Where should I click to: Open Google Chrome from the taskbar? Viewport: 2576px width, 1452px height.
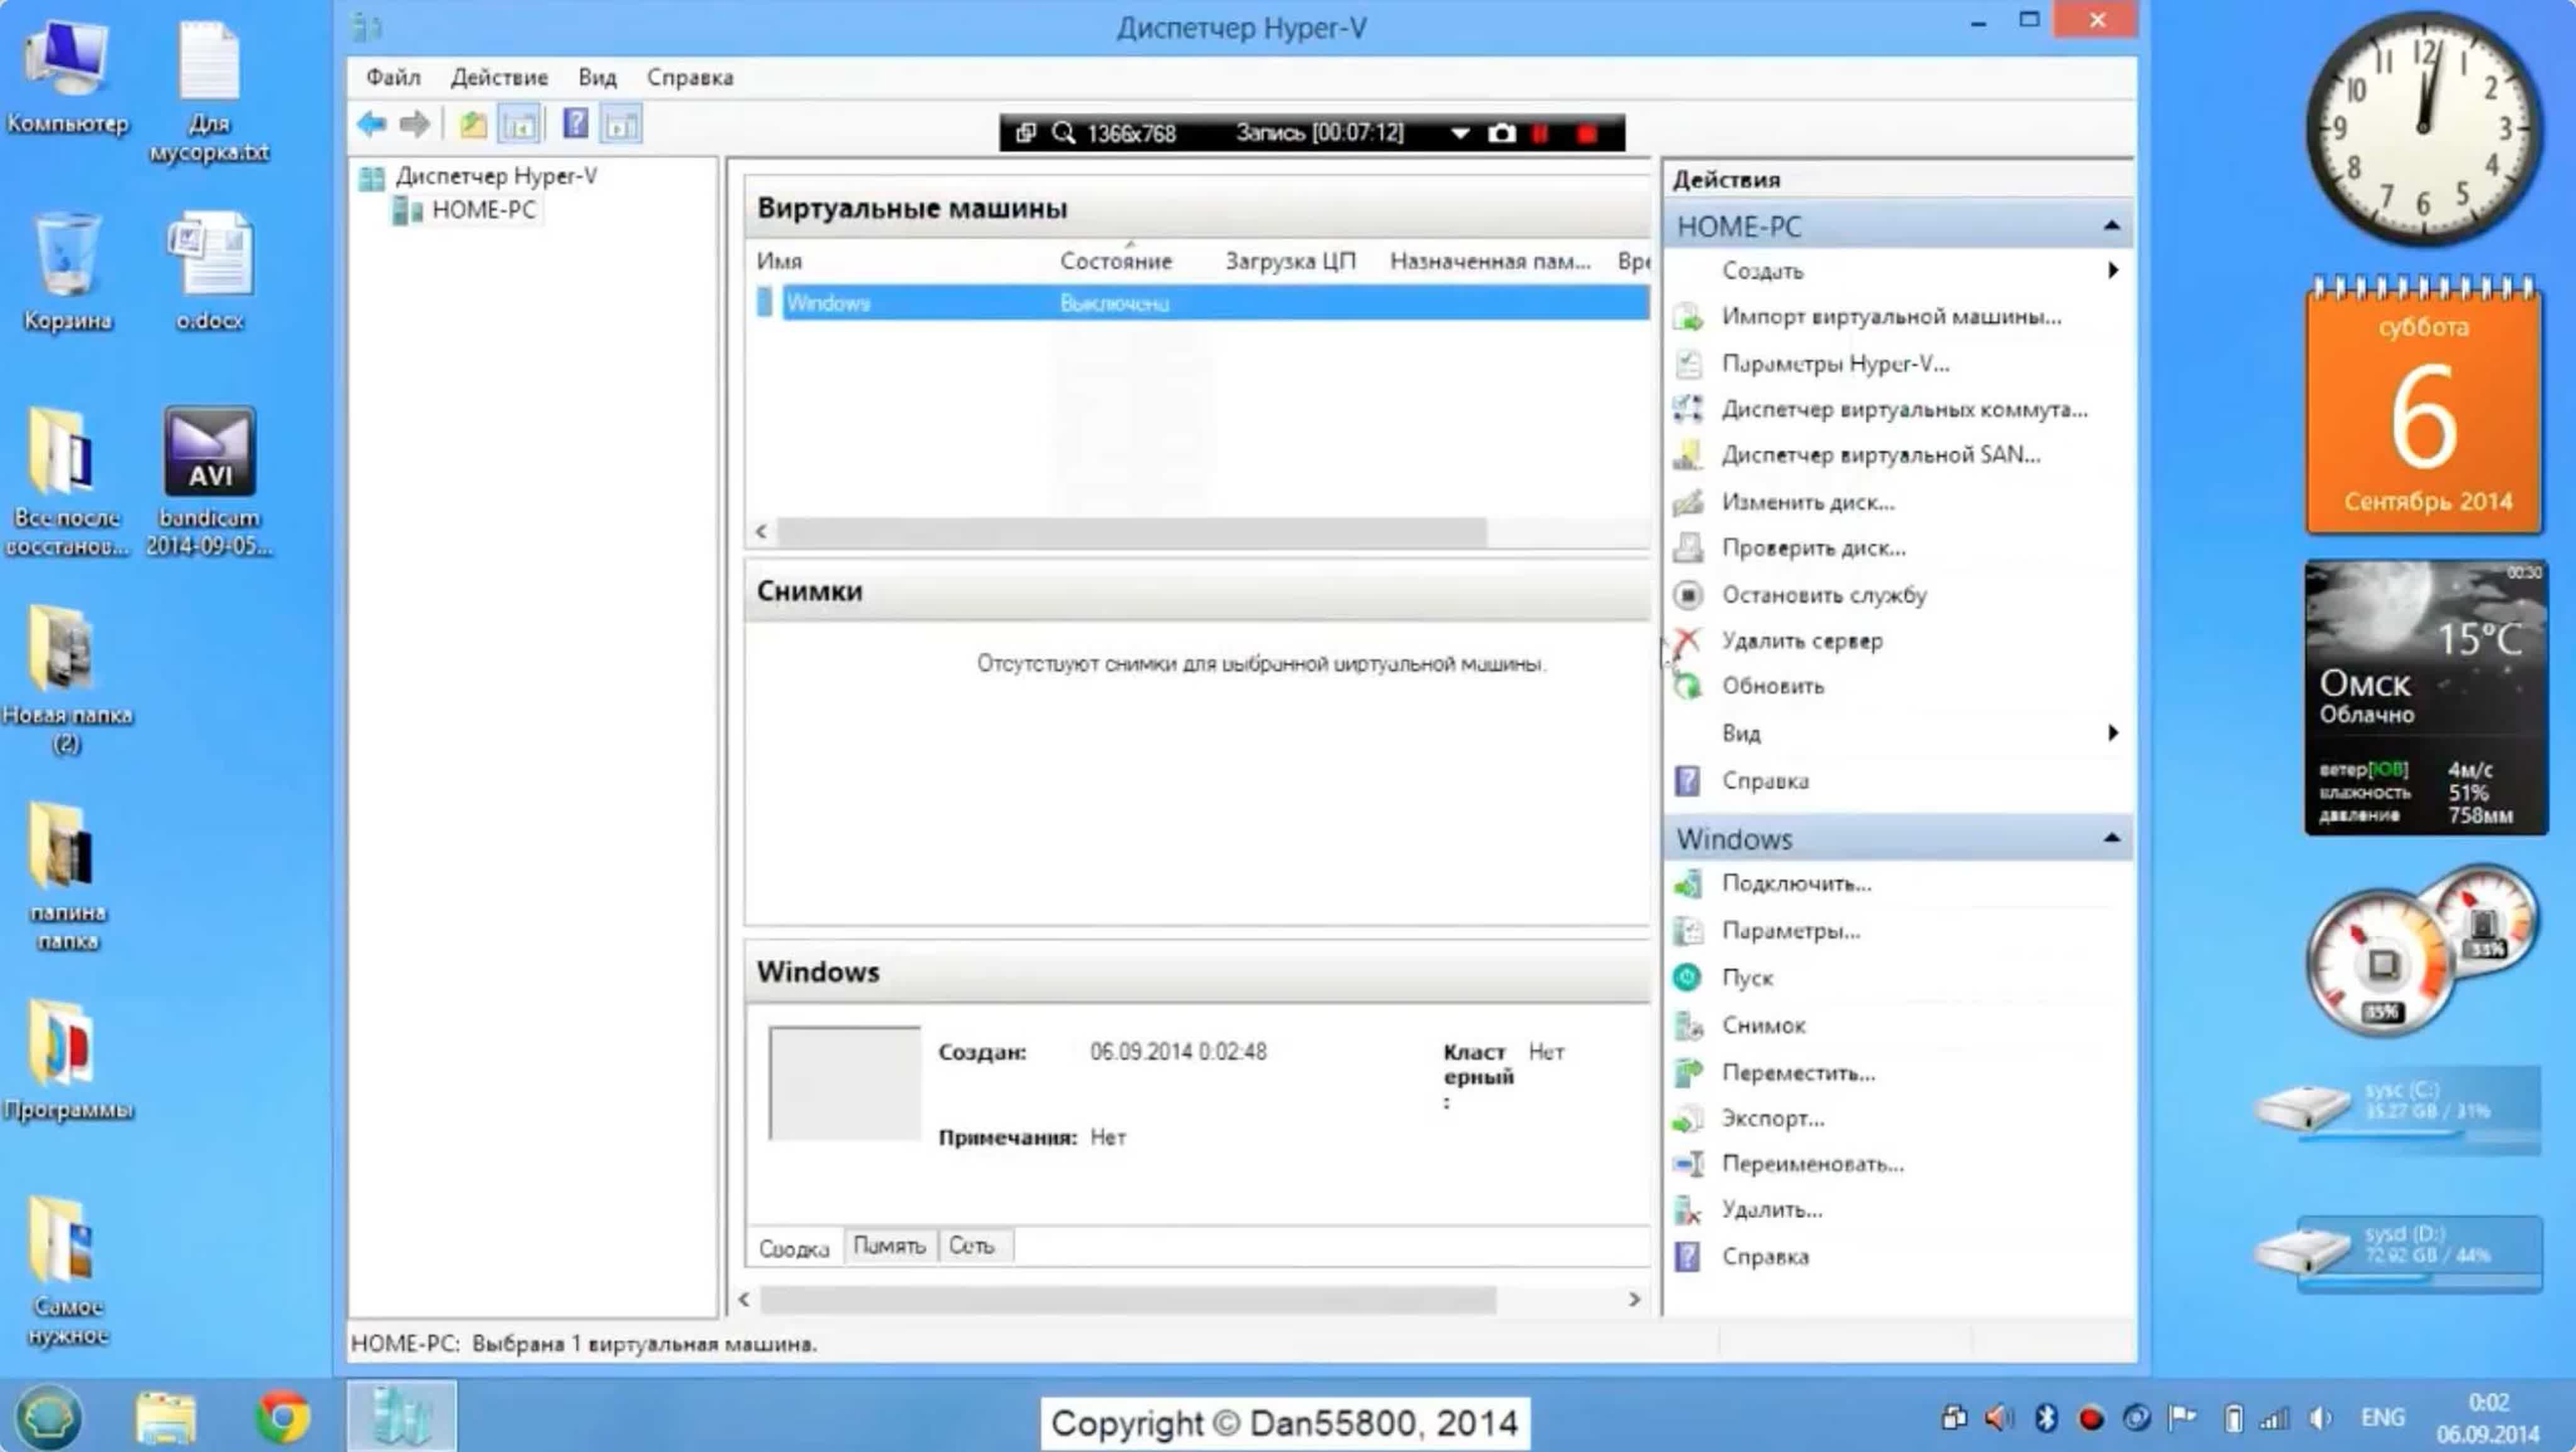point(283,1417)
